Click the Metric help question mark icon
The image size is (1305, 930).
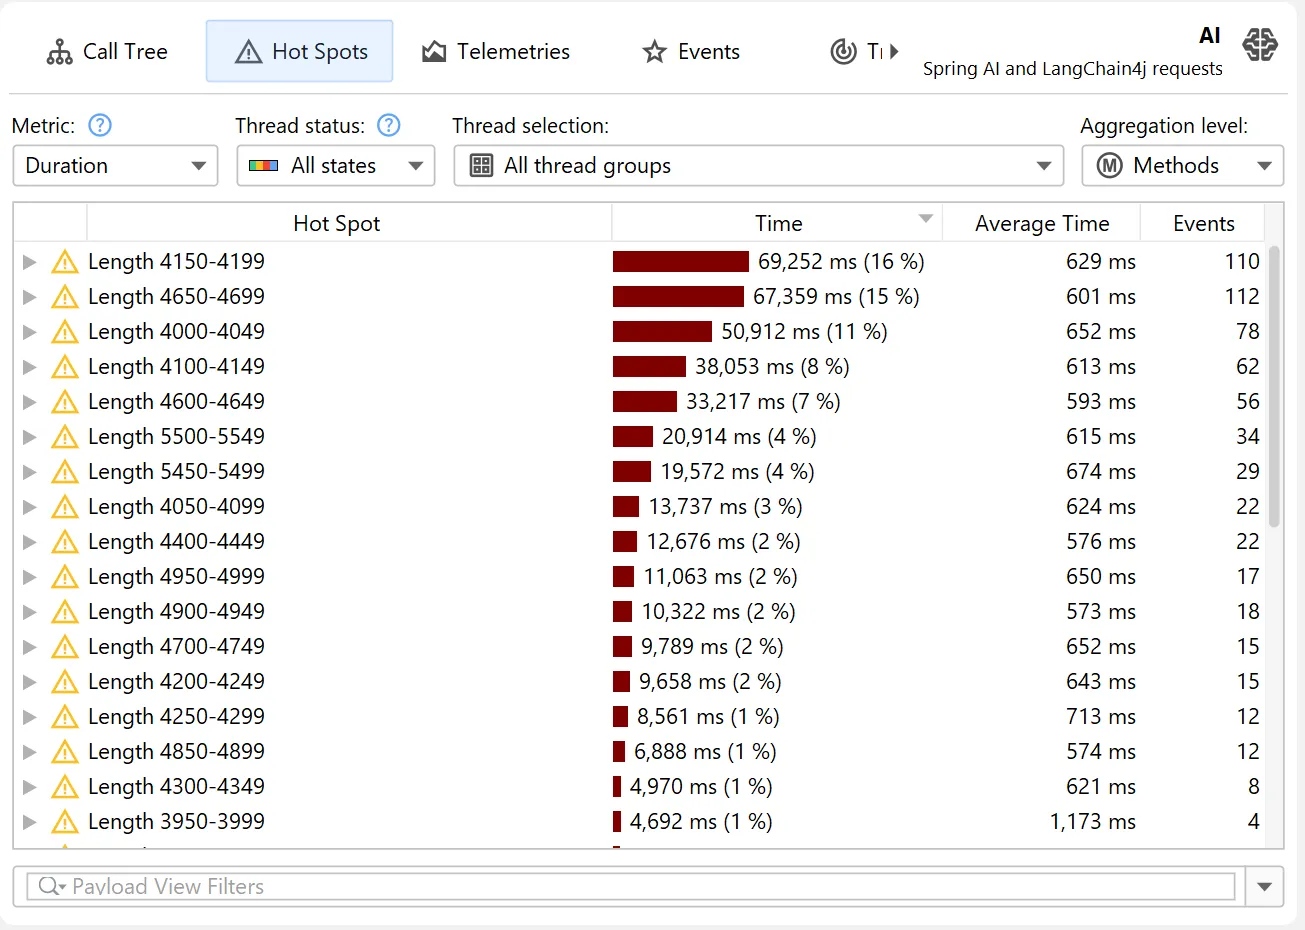tap(100, 125)
